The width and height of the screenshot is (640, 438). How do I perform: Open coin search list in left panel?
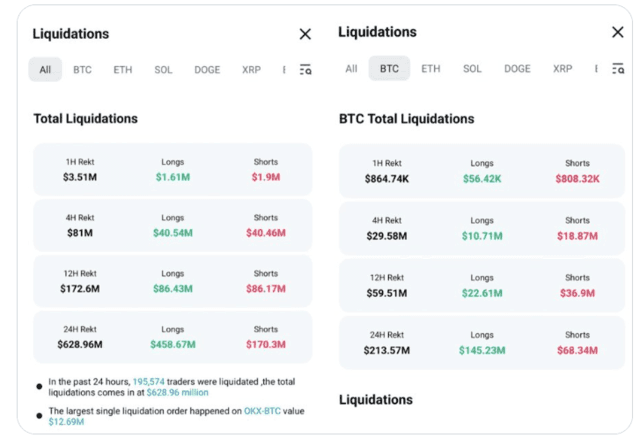pyautogui.click(x=305, y=70)
